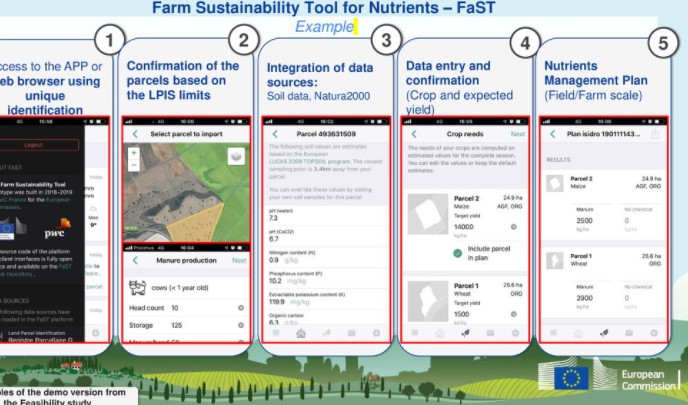Open Parcel 2 Maize thumbnail in results

point(555,183)
